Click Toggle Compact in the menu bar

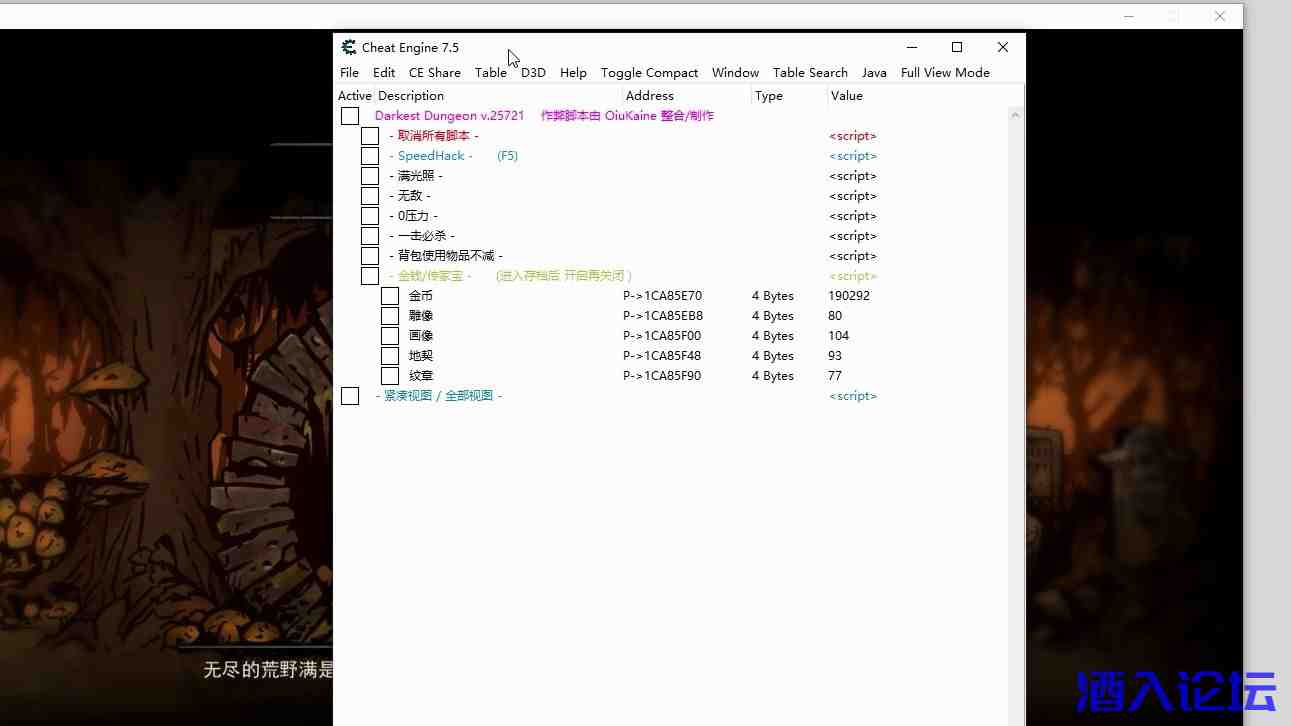(x=649, y=73)
